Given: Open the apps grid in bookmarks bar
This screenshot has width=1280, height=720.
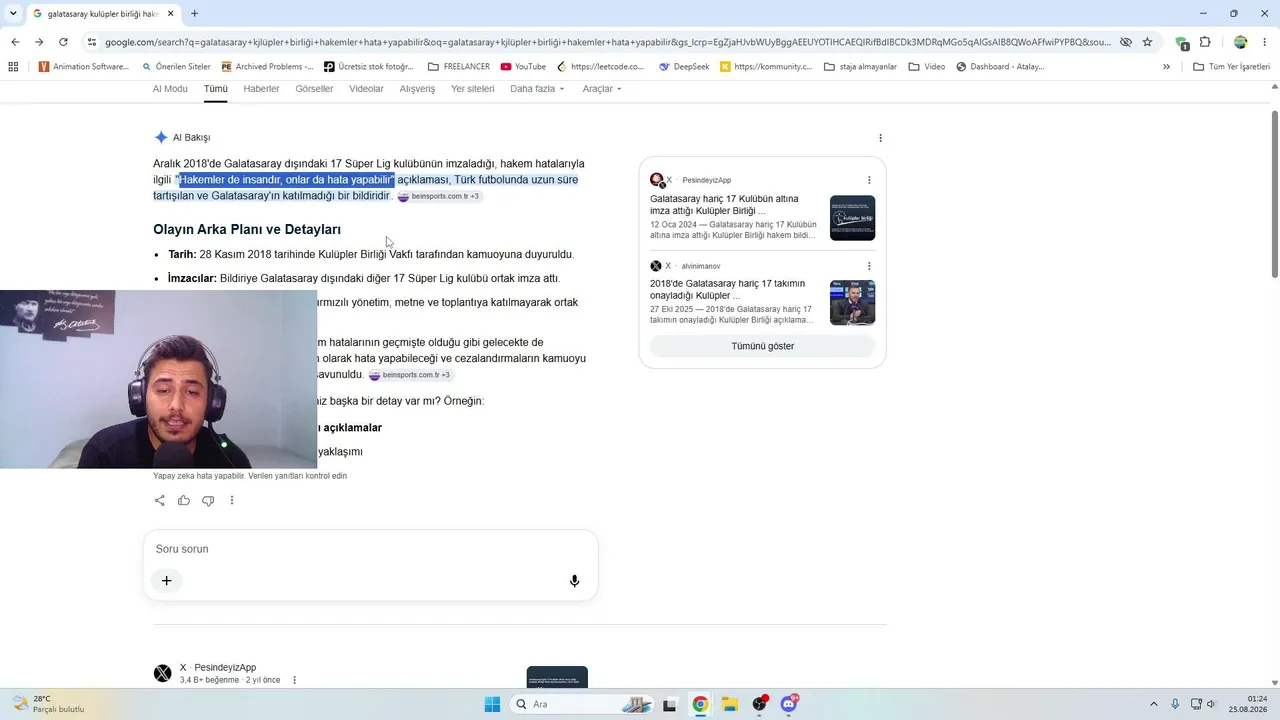Looking at the screenshot, I should (13, 67).
